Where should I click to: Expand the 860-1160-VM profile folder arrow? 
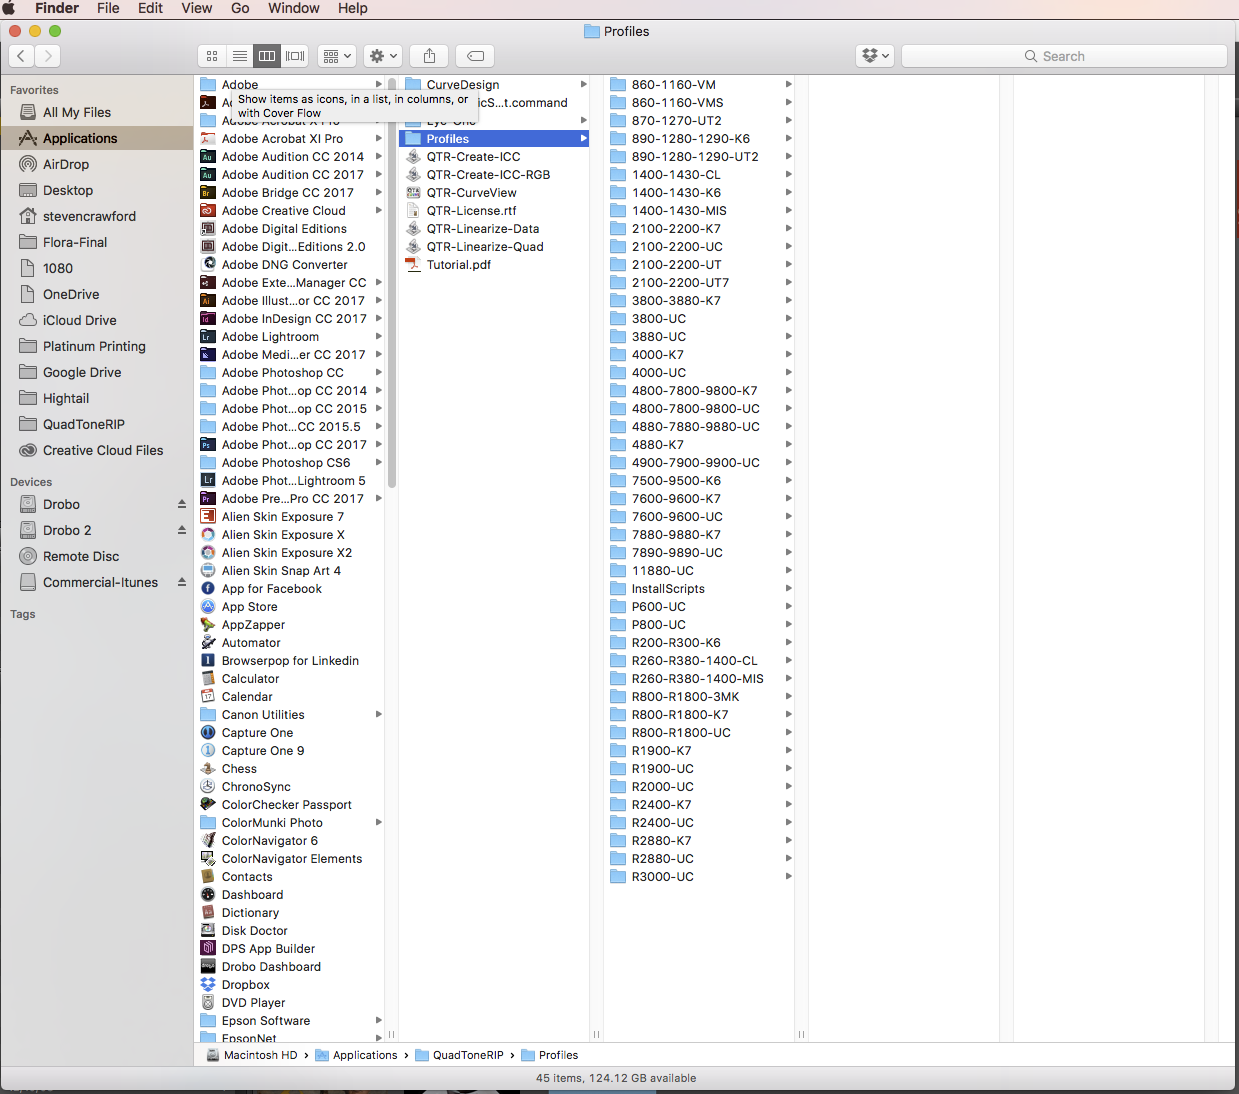tap(789, 84)
